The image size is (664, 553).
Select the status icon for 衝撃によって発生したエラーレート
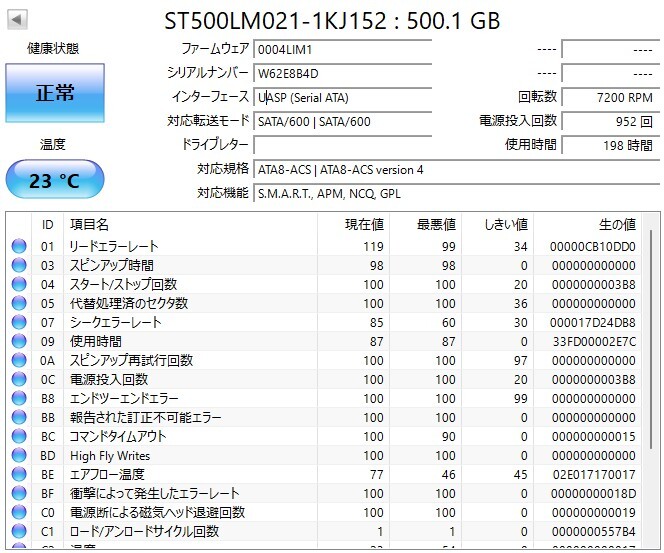pos(19,493)
